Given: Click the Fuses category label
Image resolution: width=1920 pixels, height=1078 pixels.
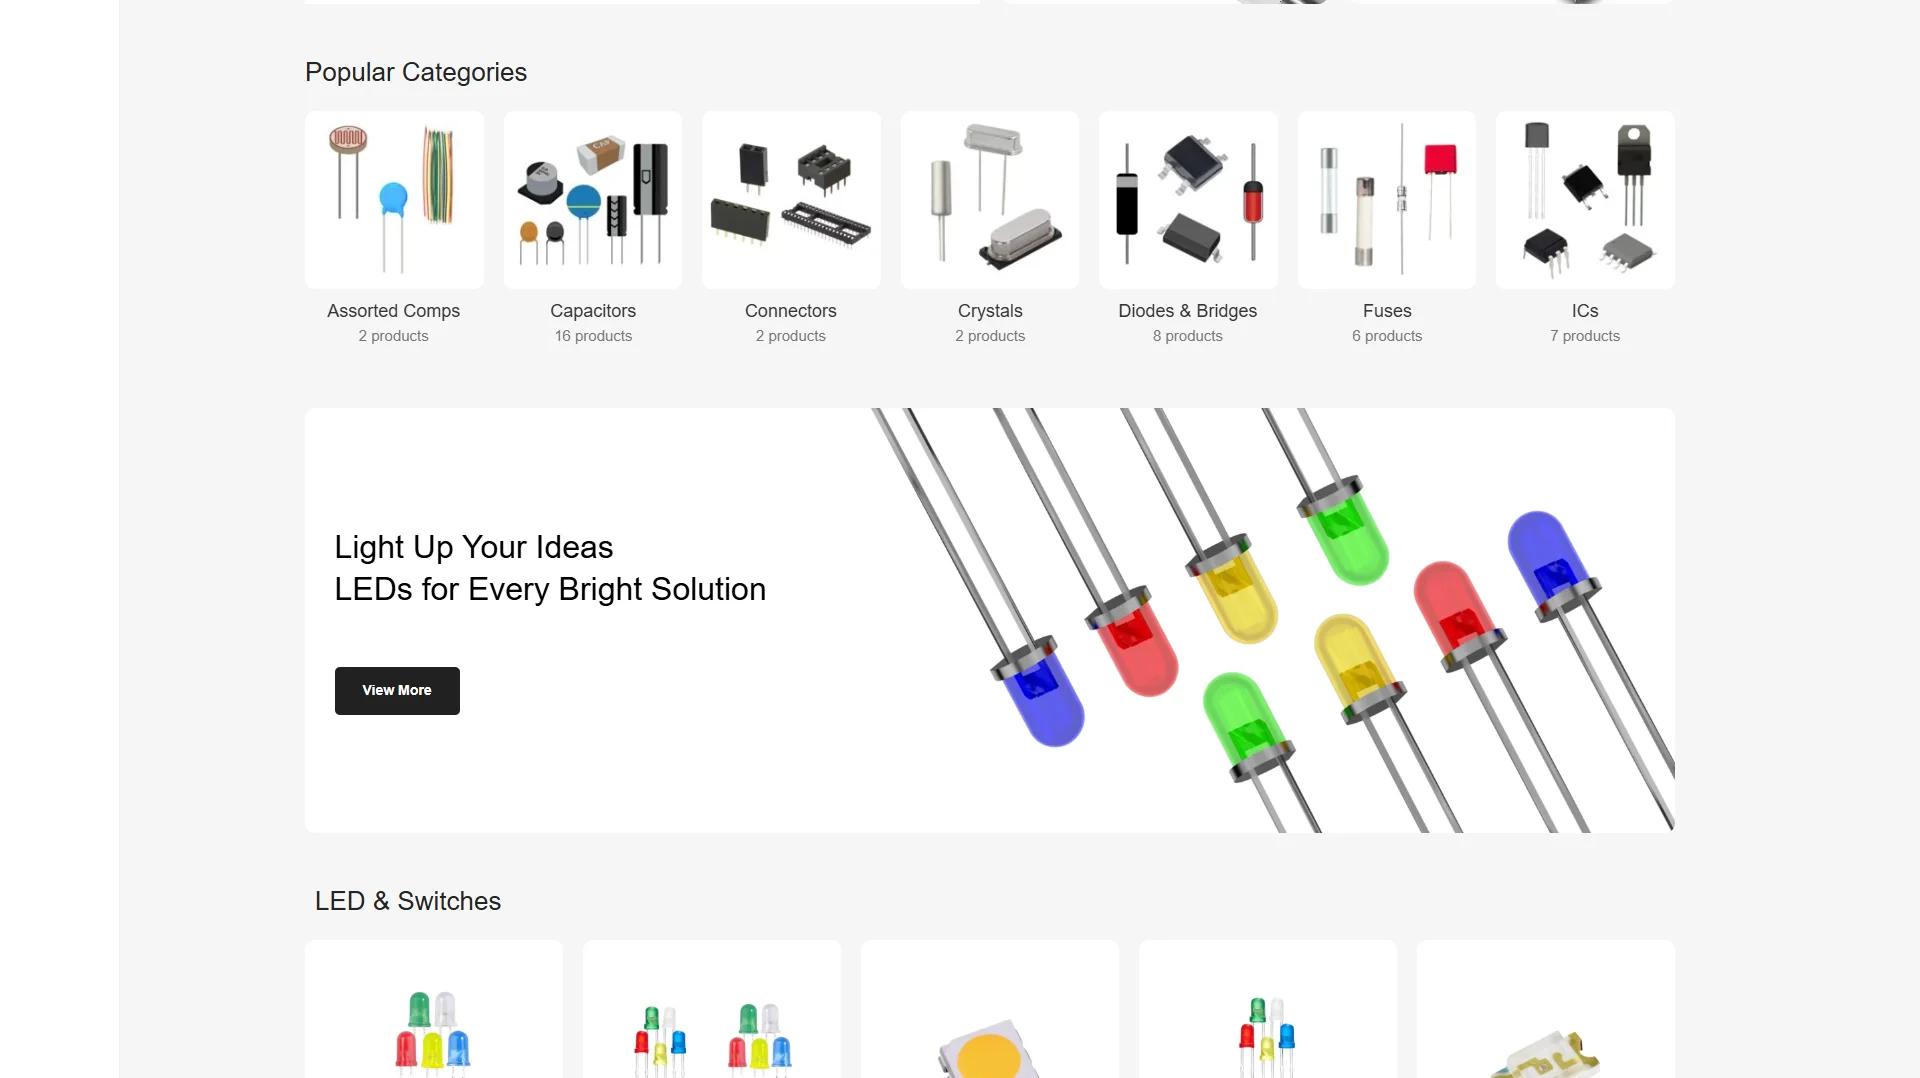Looking at the screenshot, I should pos(1387,311).
